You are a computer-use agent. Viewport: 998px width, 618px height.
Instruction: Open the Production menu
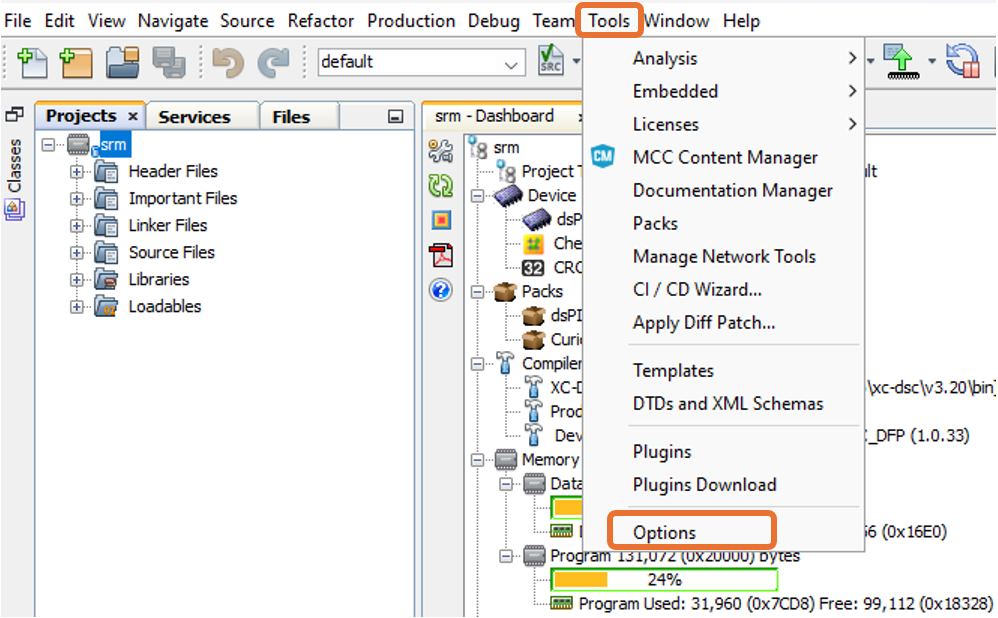[411, 21]
